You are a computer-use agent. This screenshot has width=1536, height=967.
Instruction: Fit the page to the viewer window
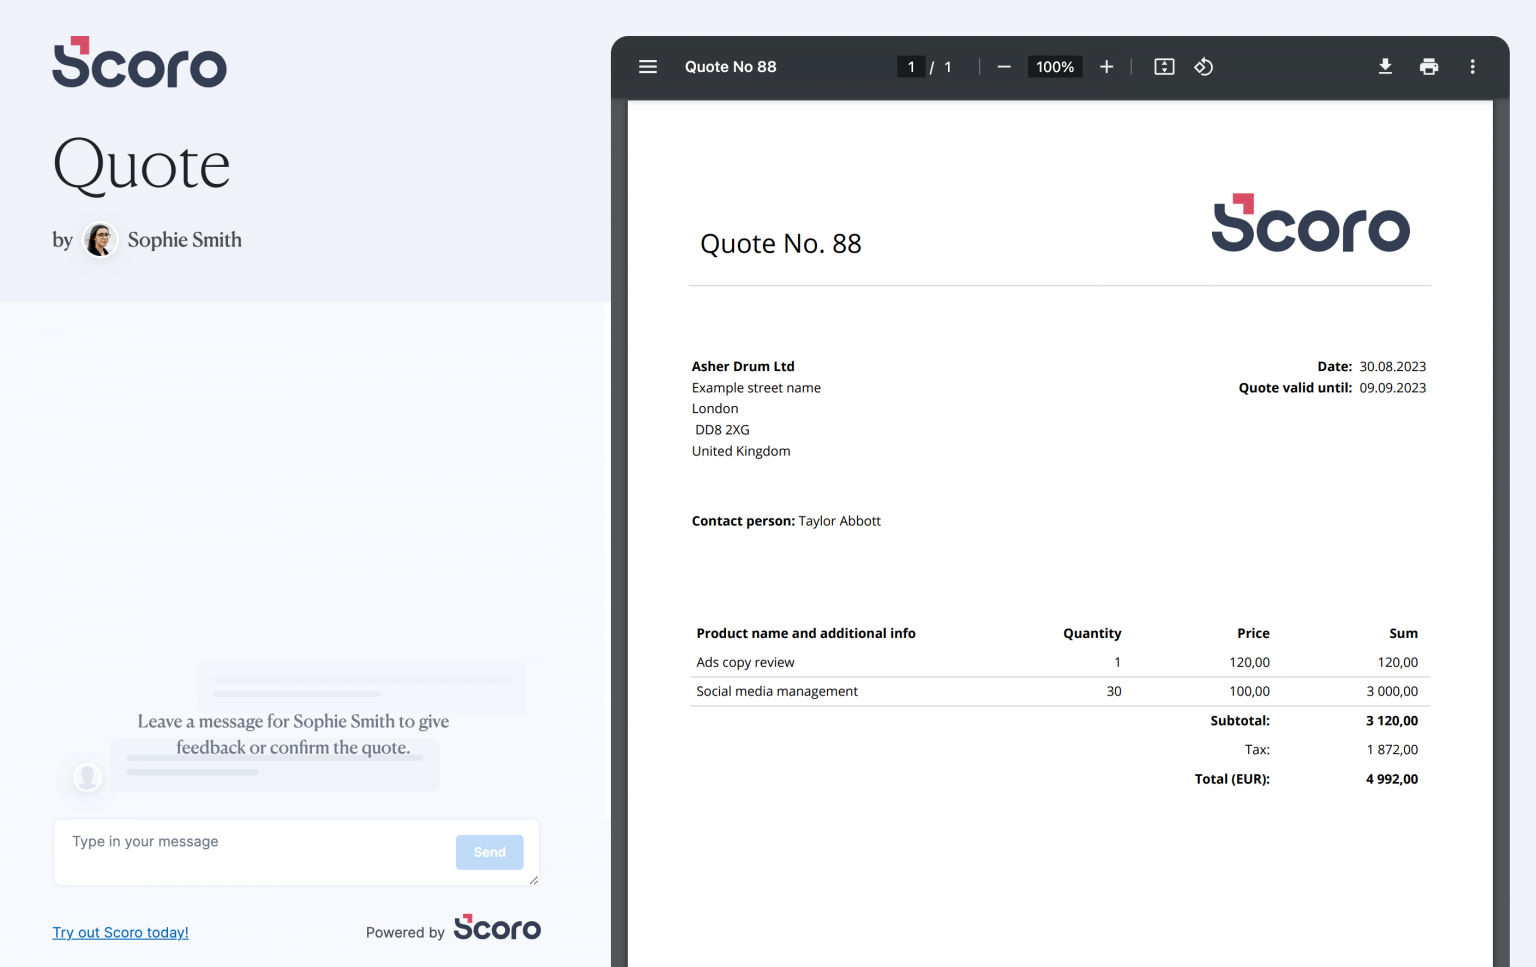(1163, 66)
